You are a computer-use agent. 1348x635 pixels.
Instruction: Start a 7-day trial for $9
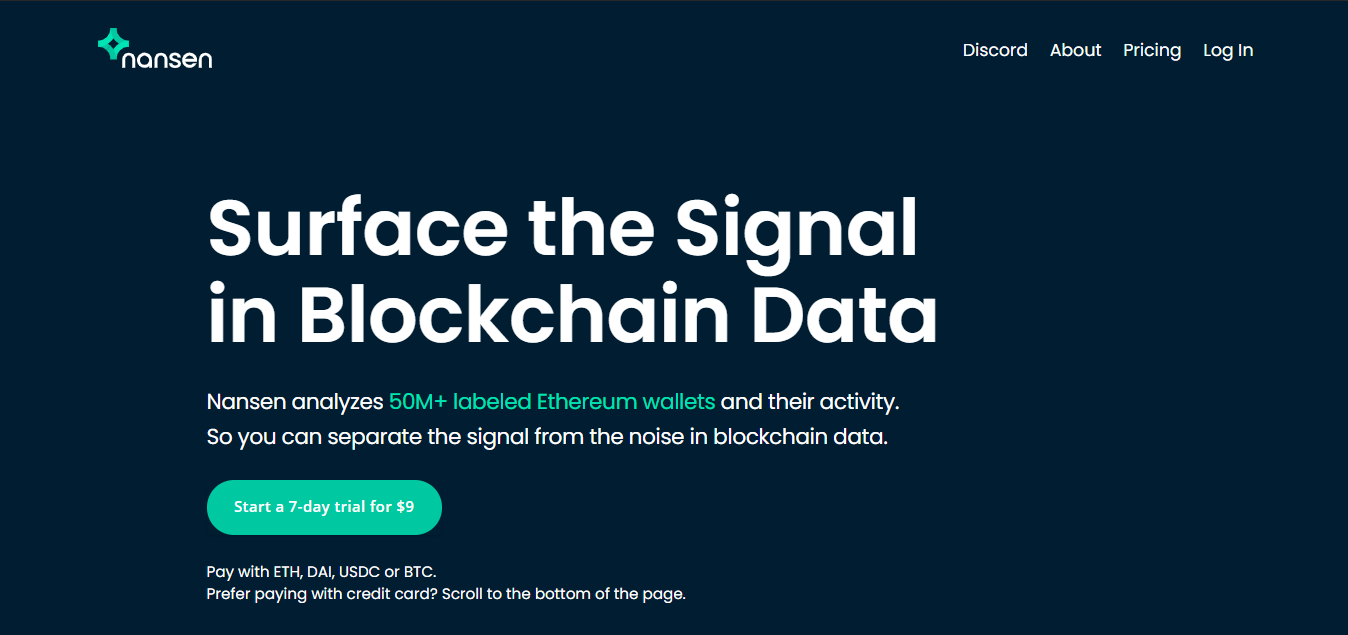click(x=324, y=507)
